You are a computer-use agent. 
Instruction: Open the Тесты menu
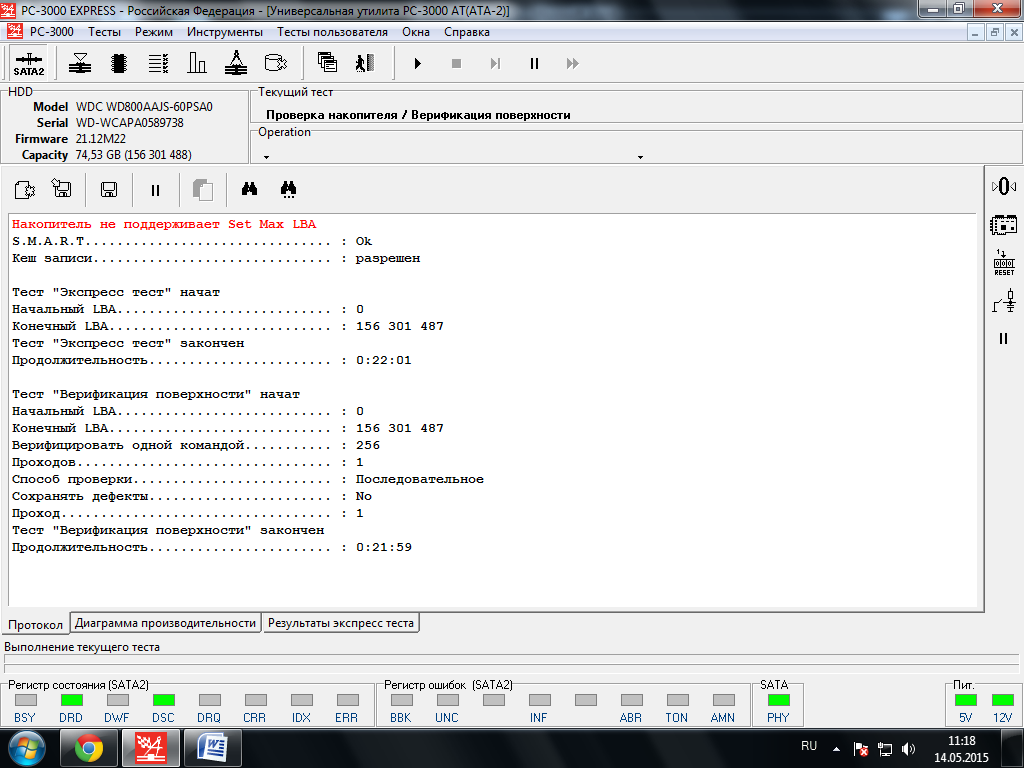click(104, 32)
